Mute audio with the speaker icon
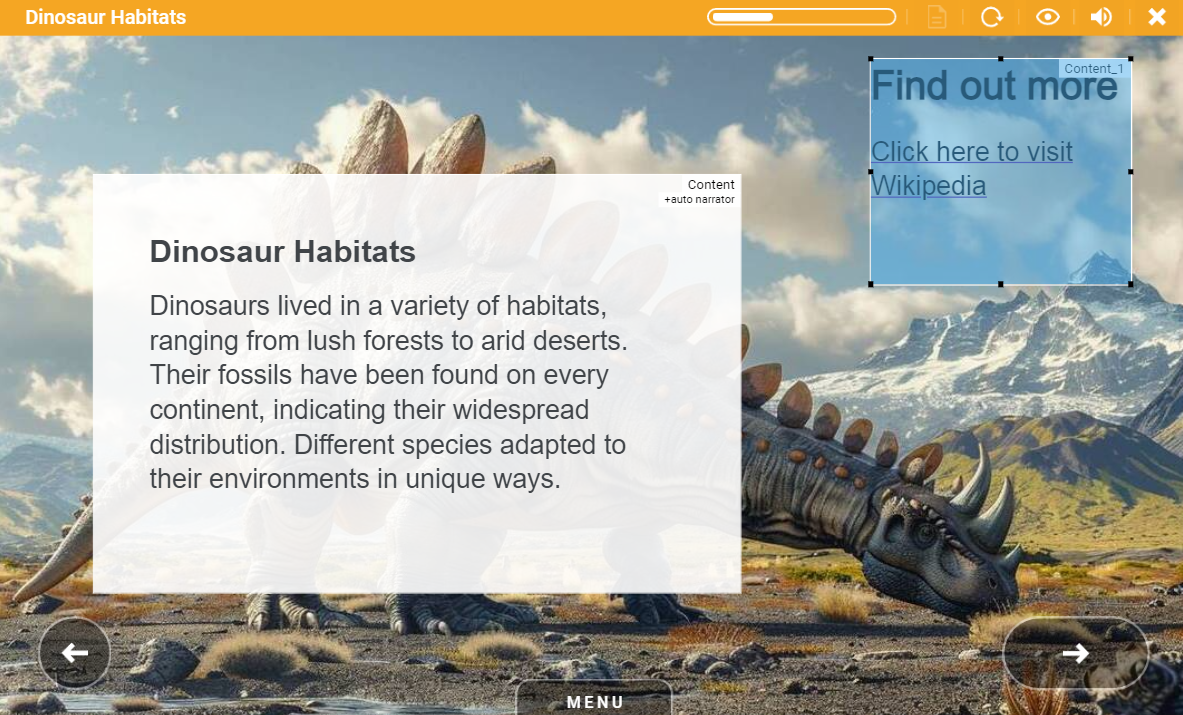The width and height of the screenshot is (1183, 715). click(1101, 17)
